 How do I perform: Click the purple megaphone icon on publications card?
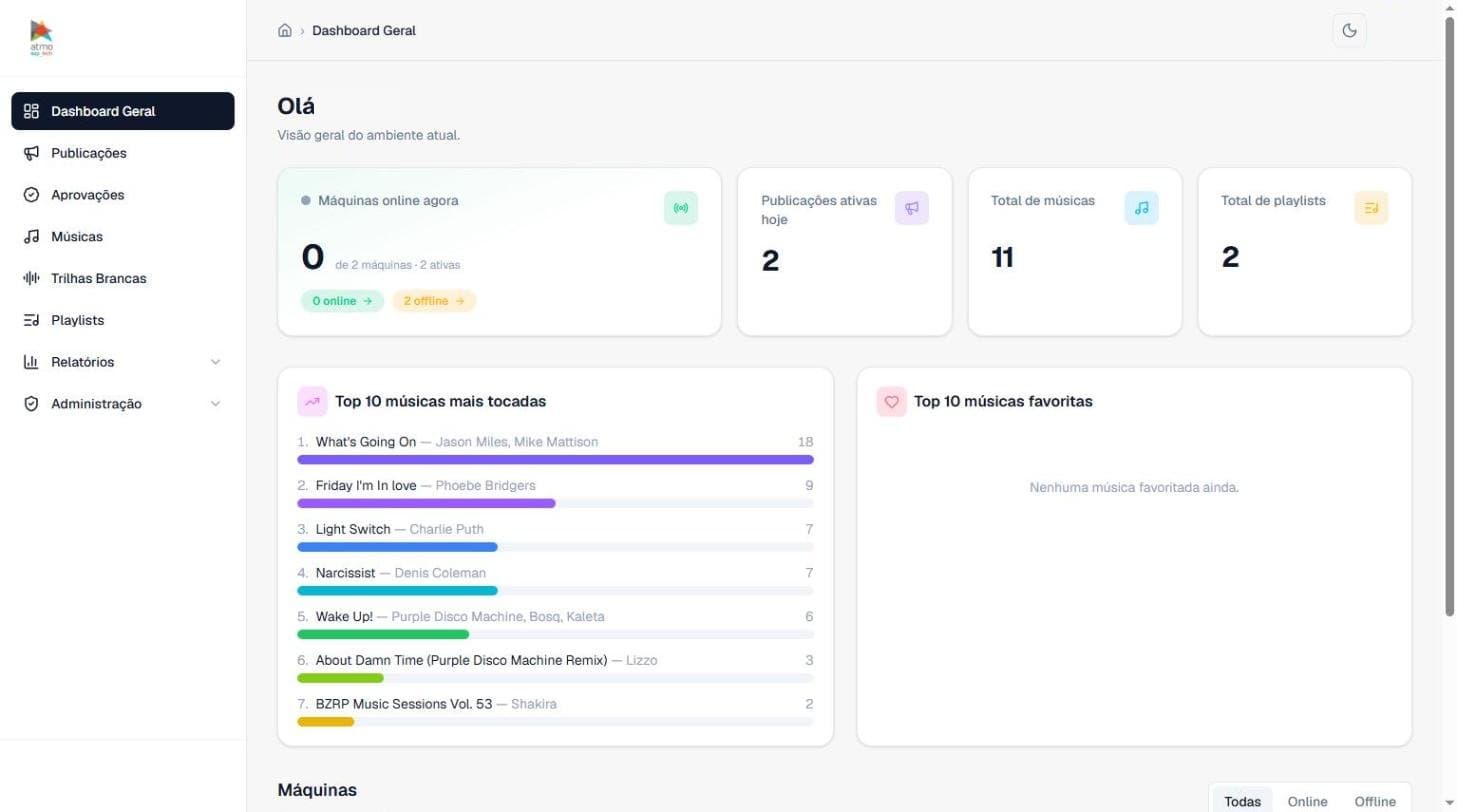(911, 208)
